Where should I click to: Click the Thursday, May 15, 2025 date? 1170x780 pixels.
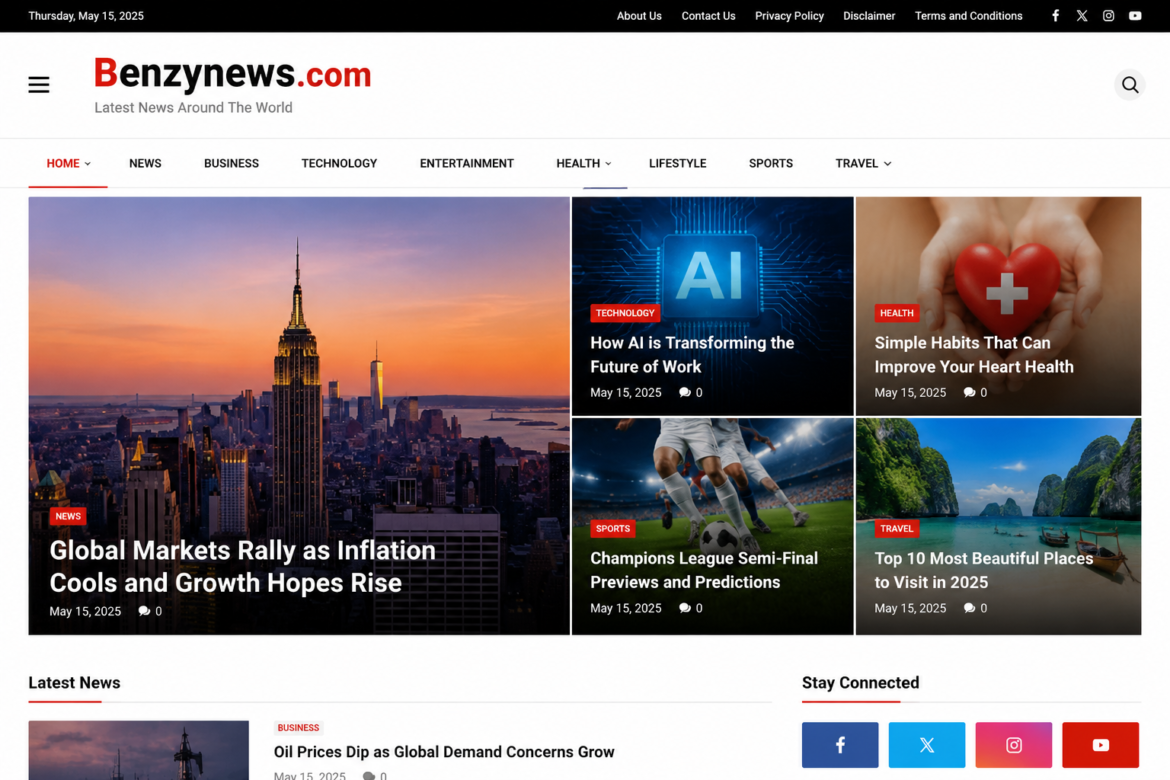(86, 16)
